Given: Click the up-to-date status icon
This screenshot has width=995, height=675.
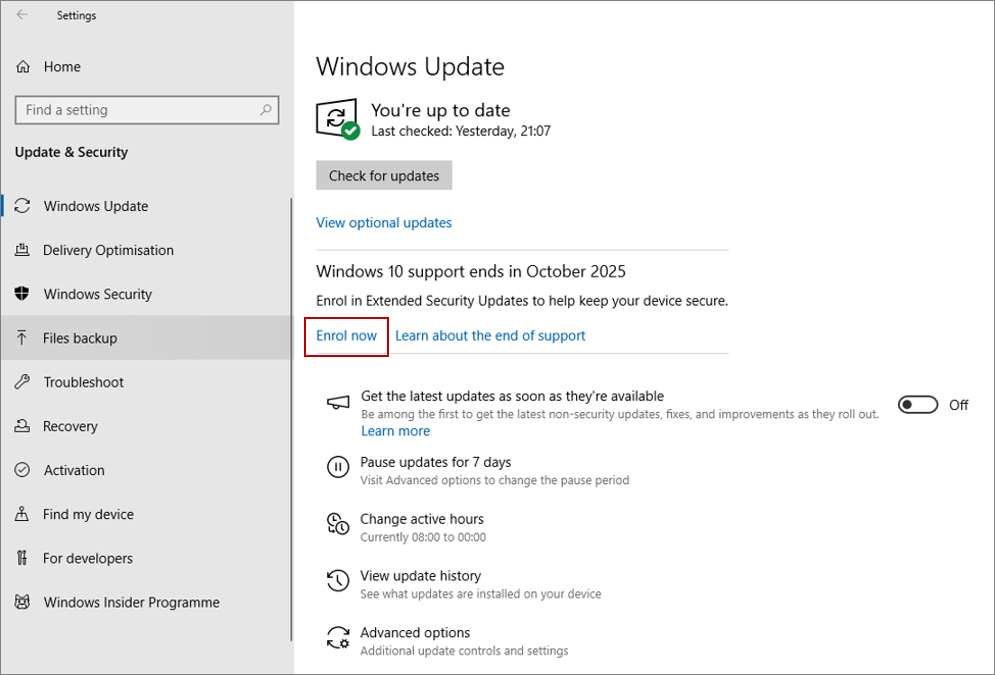Looking at the screenshot, I should (337, 118).
